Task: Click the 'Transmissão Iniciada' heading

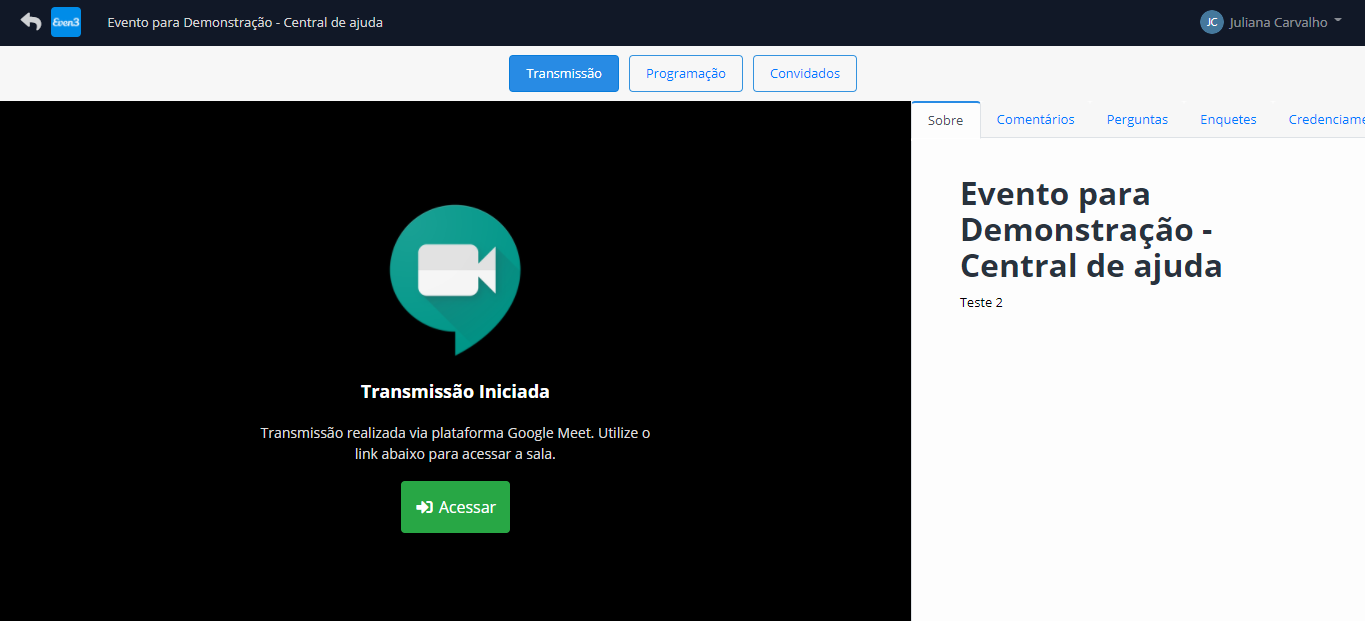Action: pos(455,391)
